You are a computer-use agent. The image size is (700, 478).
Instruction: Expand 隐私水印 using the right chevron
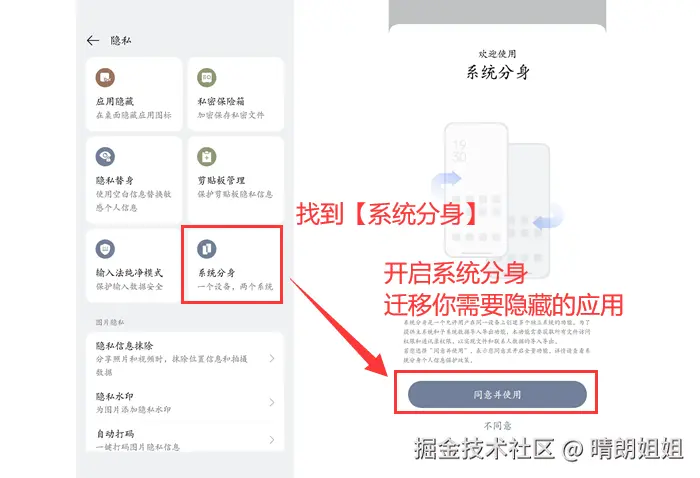(272, 402)
